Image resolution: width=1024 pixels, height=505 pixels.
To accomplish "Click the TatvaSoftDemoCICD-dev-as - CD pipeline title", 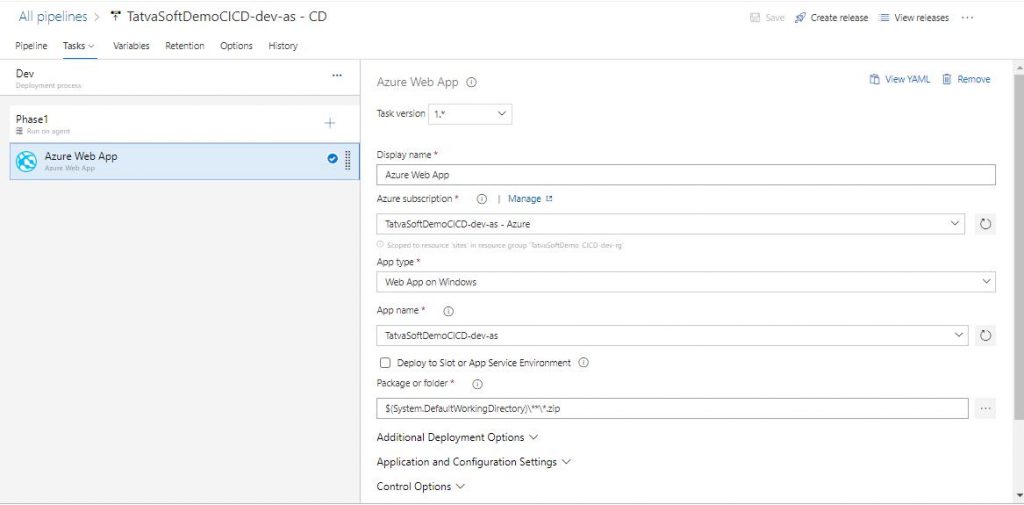I will (x=227, y=17).
